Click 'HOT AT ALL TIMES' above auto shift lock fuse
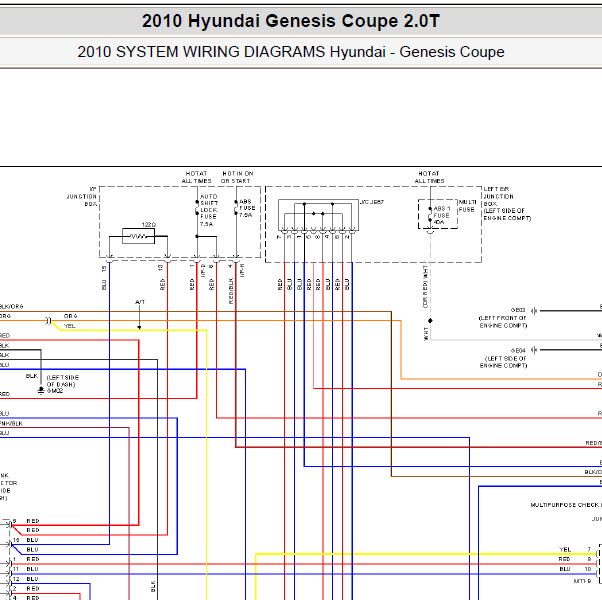 pyautogui.click(x=197, y=177)
